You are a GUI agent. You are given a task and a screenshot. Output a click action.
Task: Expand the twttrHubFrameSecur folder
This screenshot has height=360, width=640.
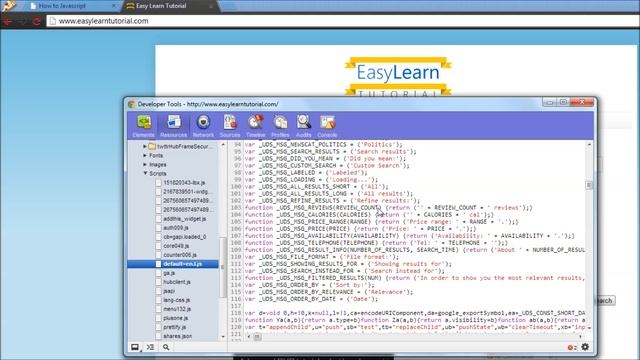click(x=144, y=146)
